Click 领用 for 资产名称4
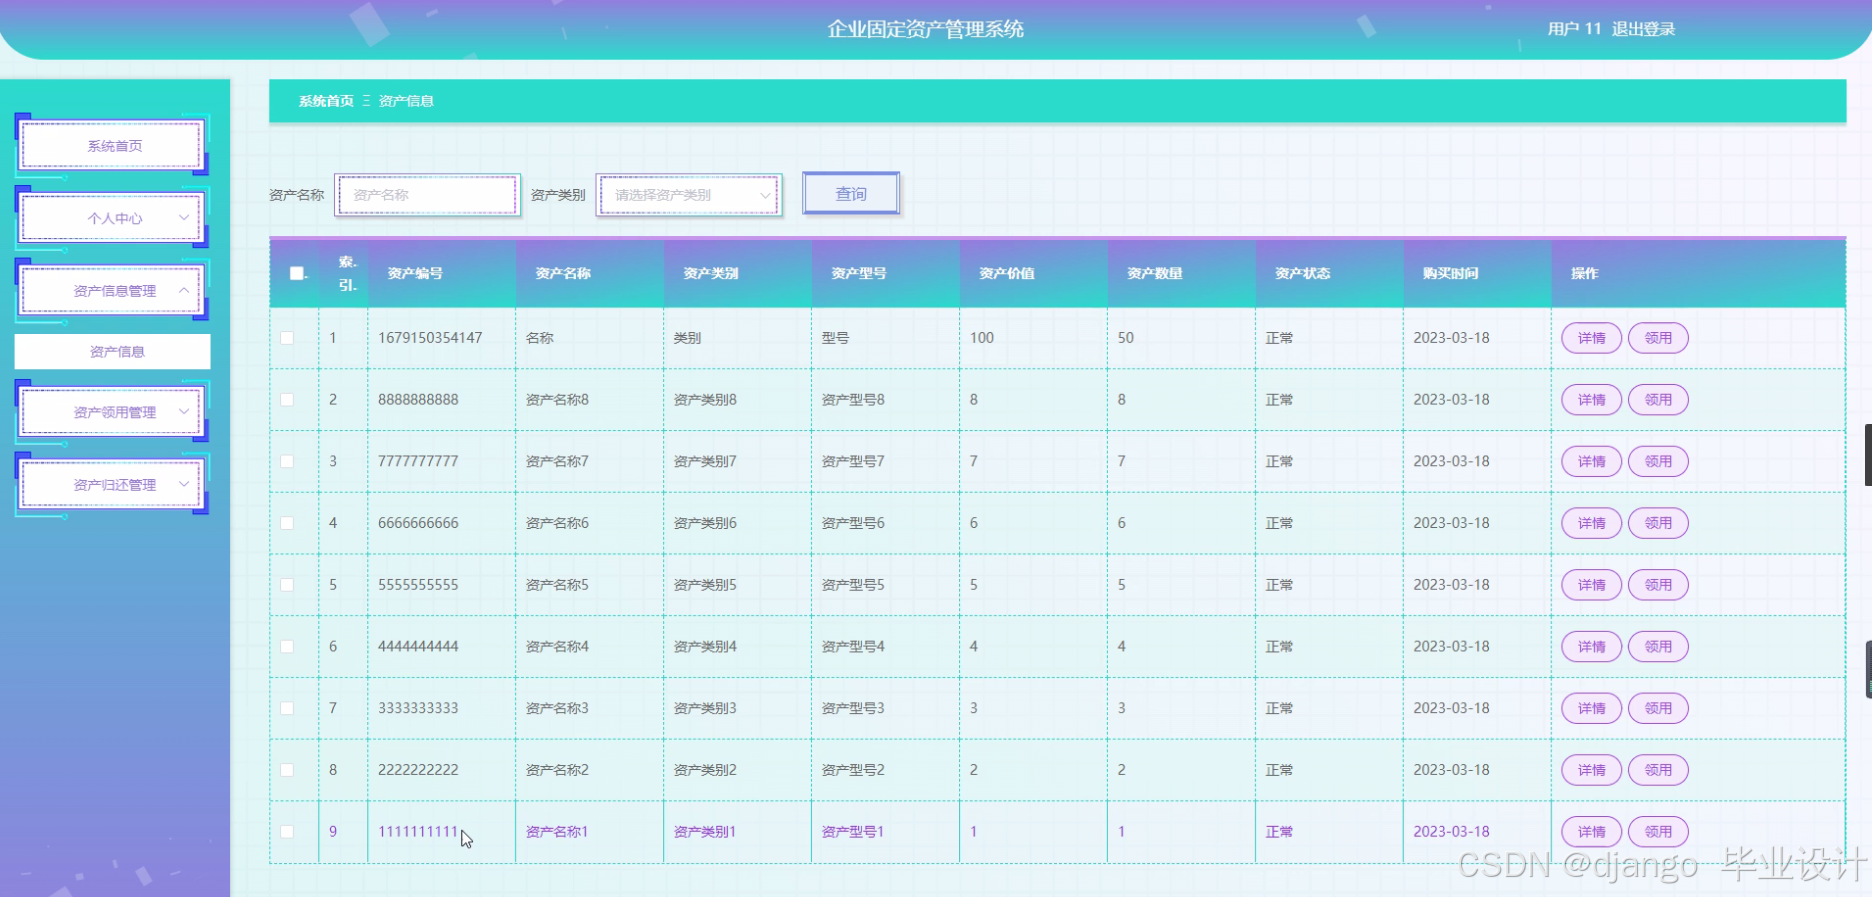 (1658, 646)
